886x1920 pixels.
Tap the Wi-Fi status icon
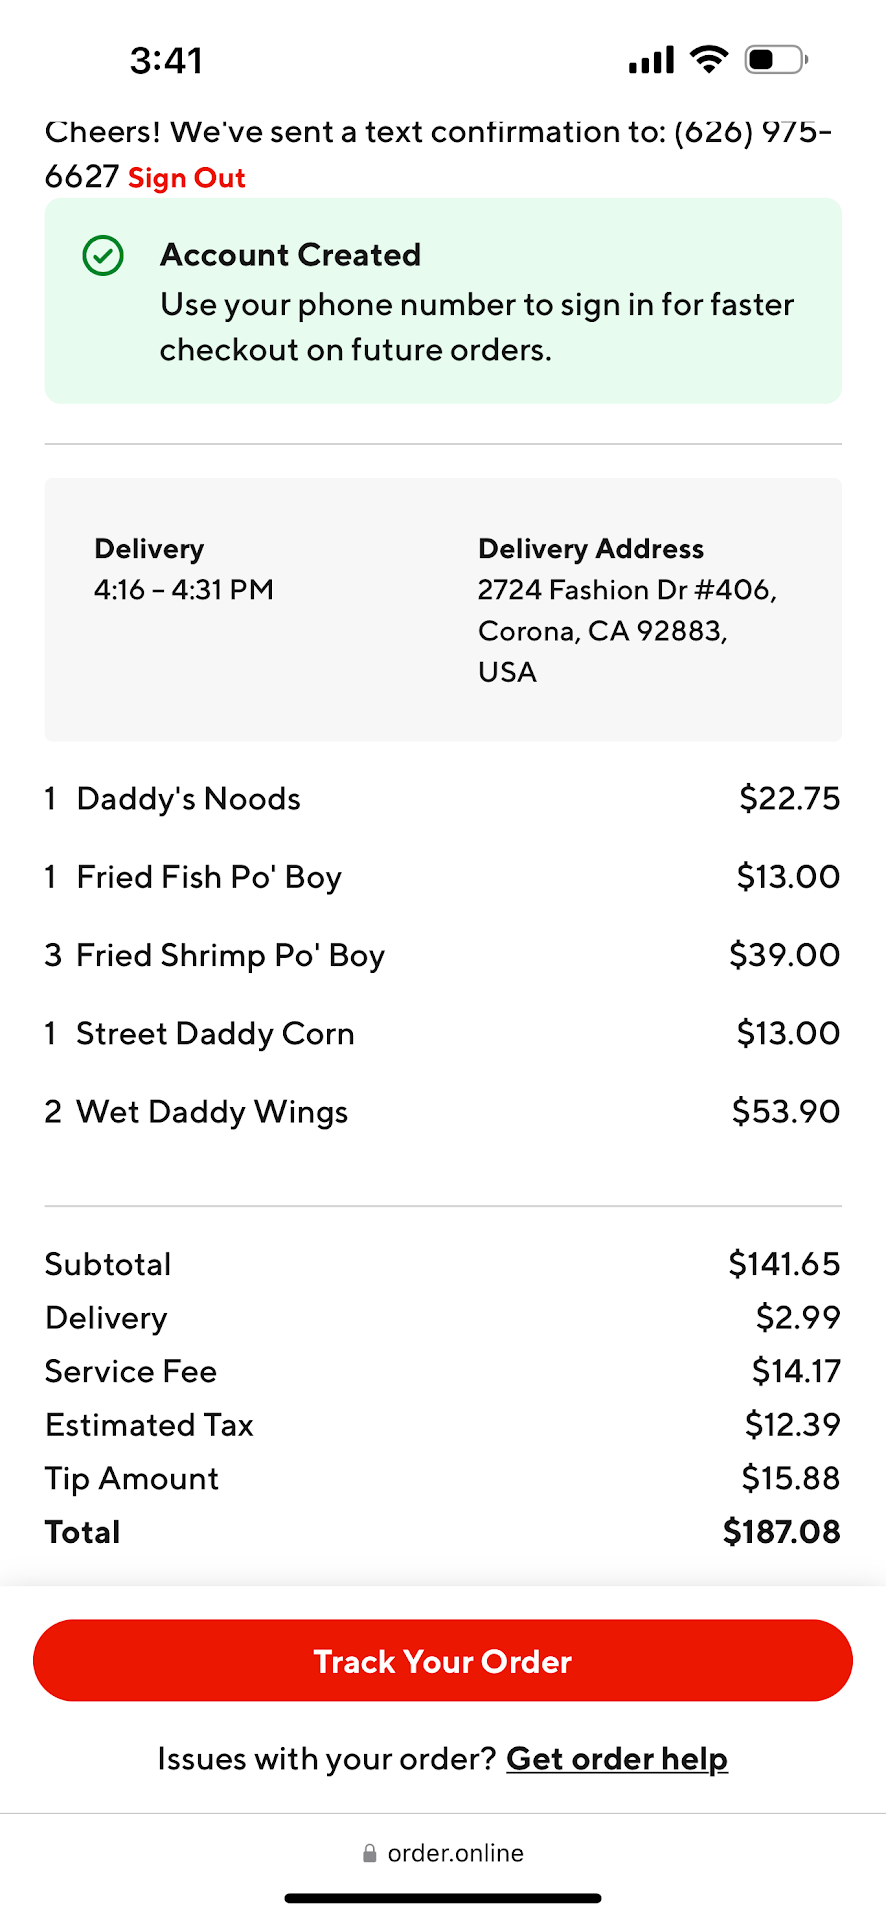709,60
